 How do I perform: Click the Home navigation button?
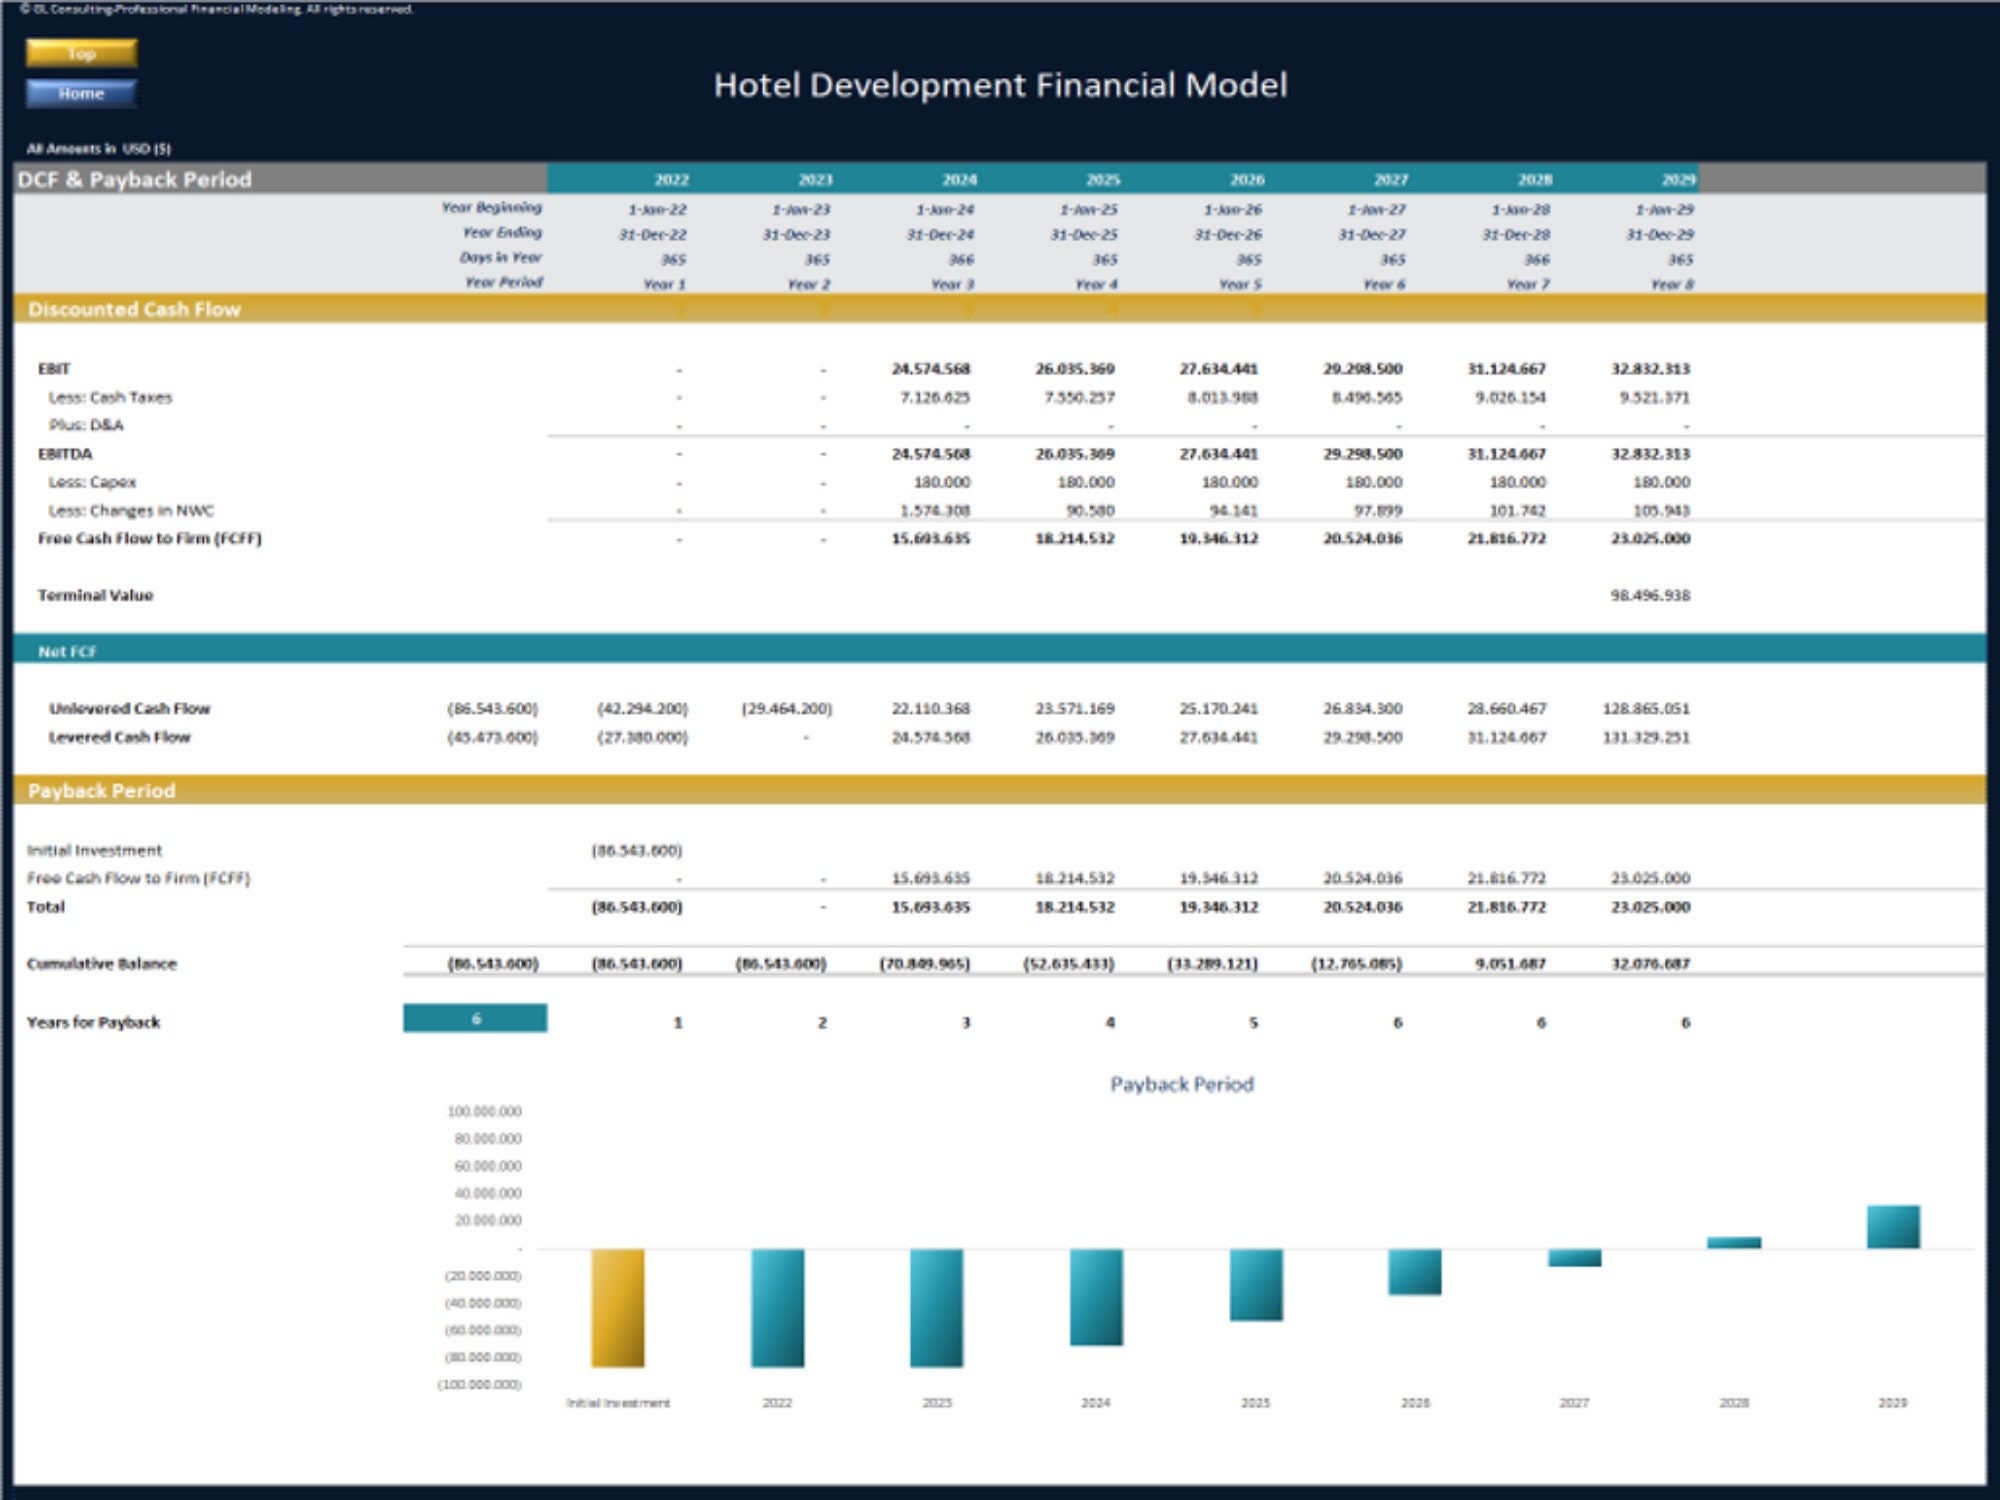(x=82, y=93)
